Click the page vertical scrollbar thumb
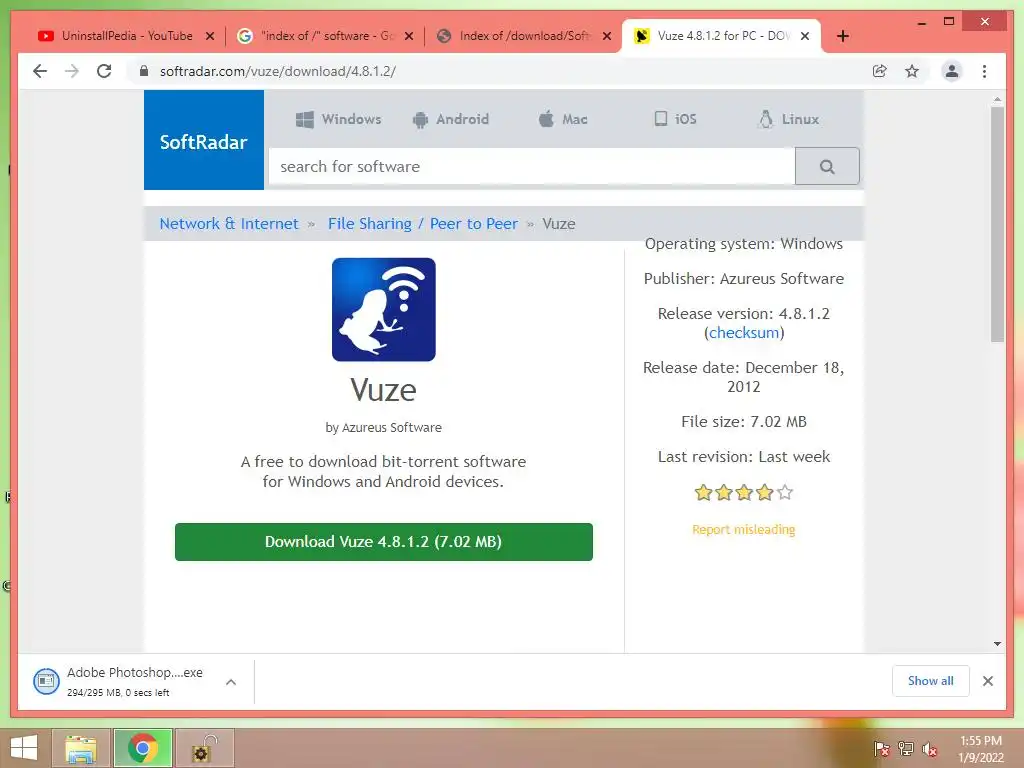The image size is (1024, 768). (x=997, y=224)
